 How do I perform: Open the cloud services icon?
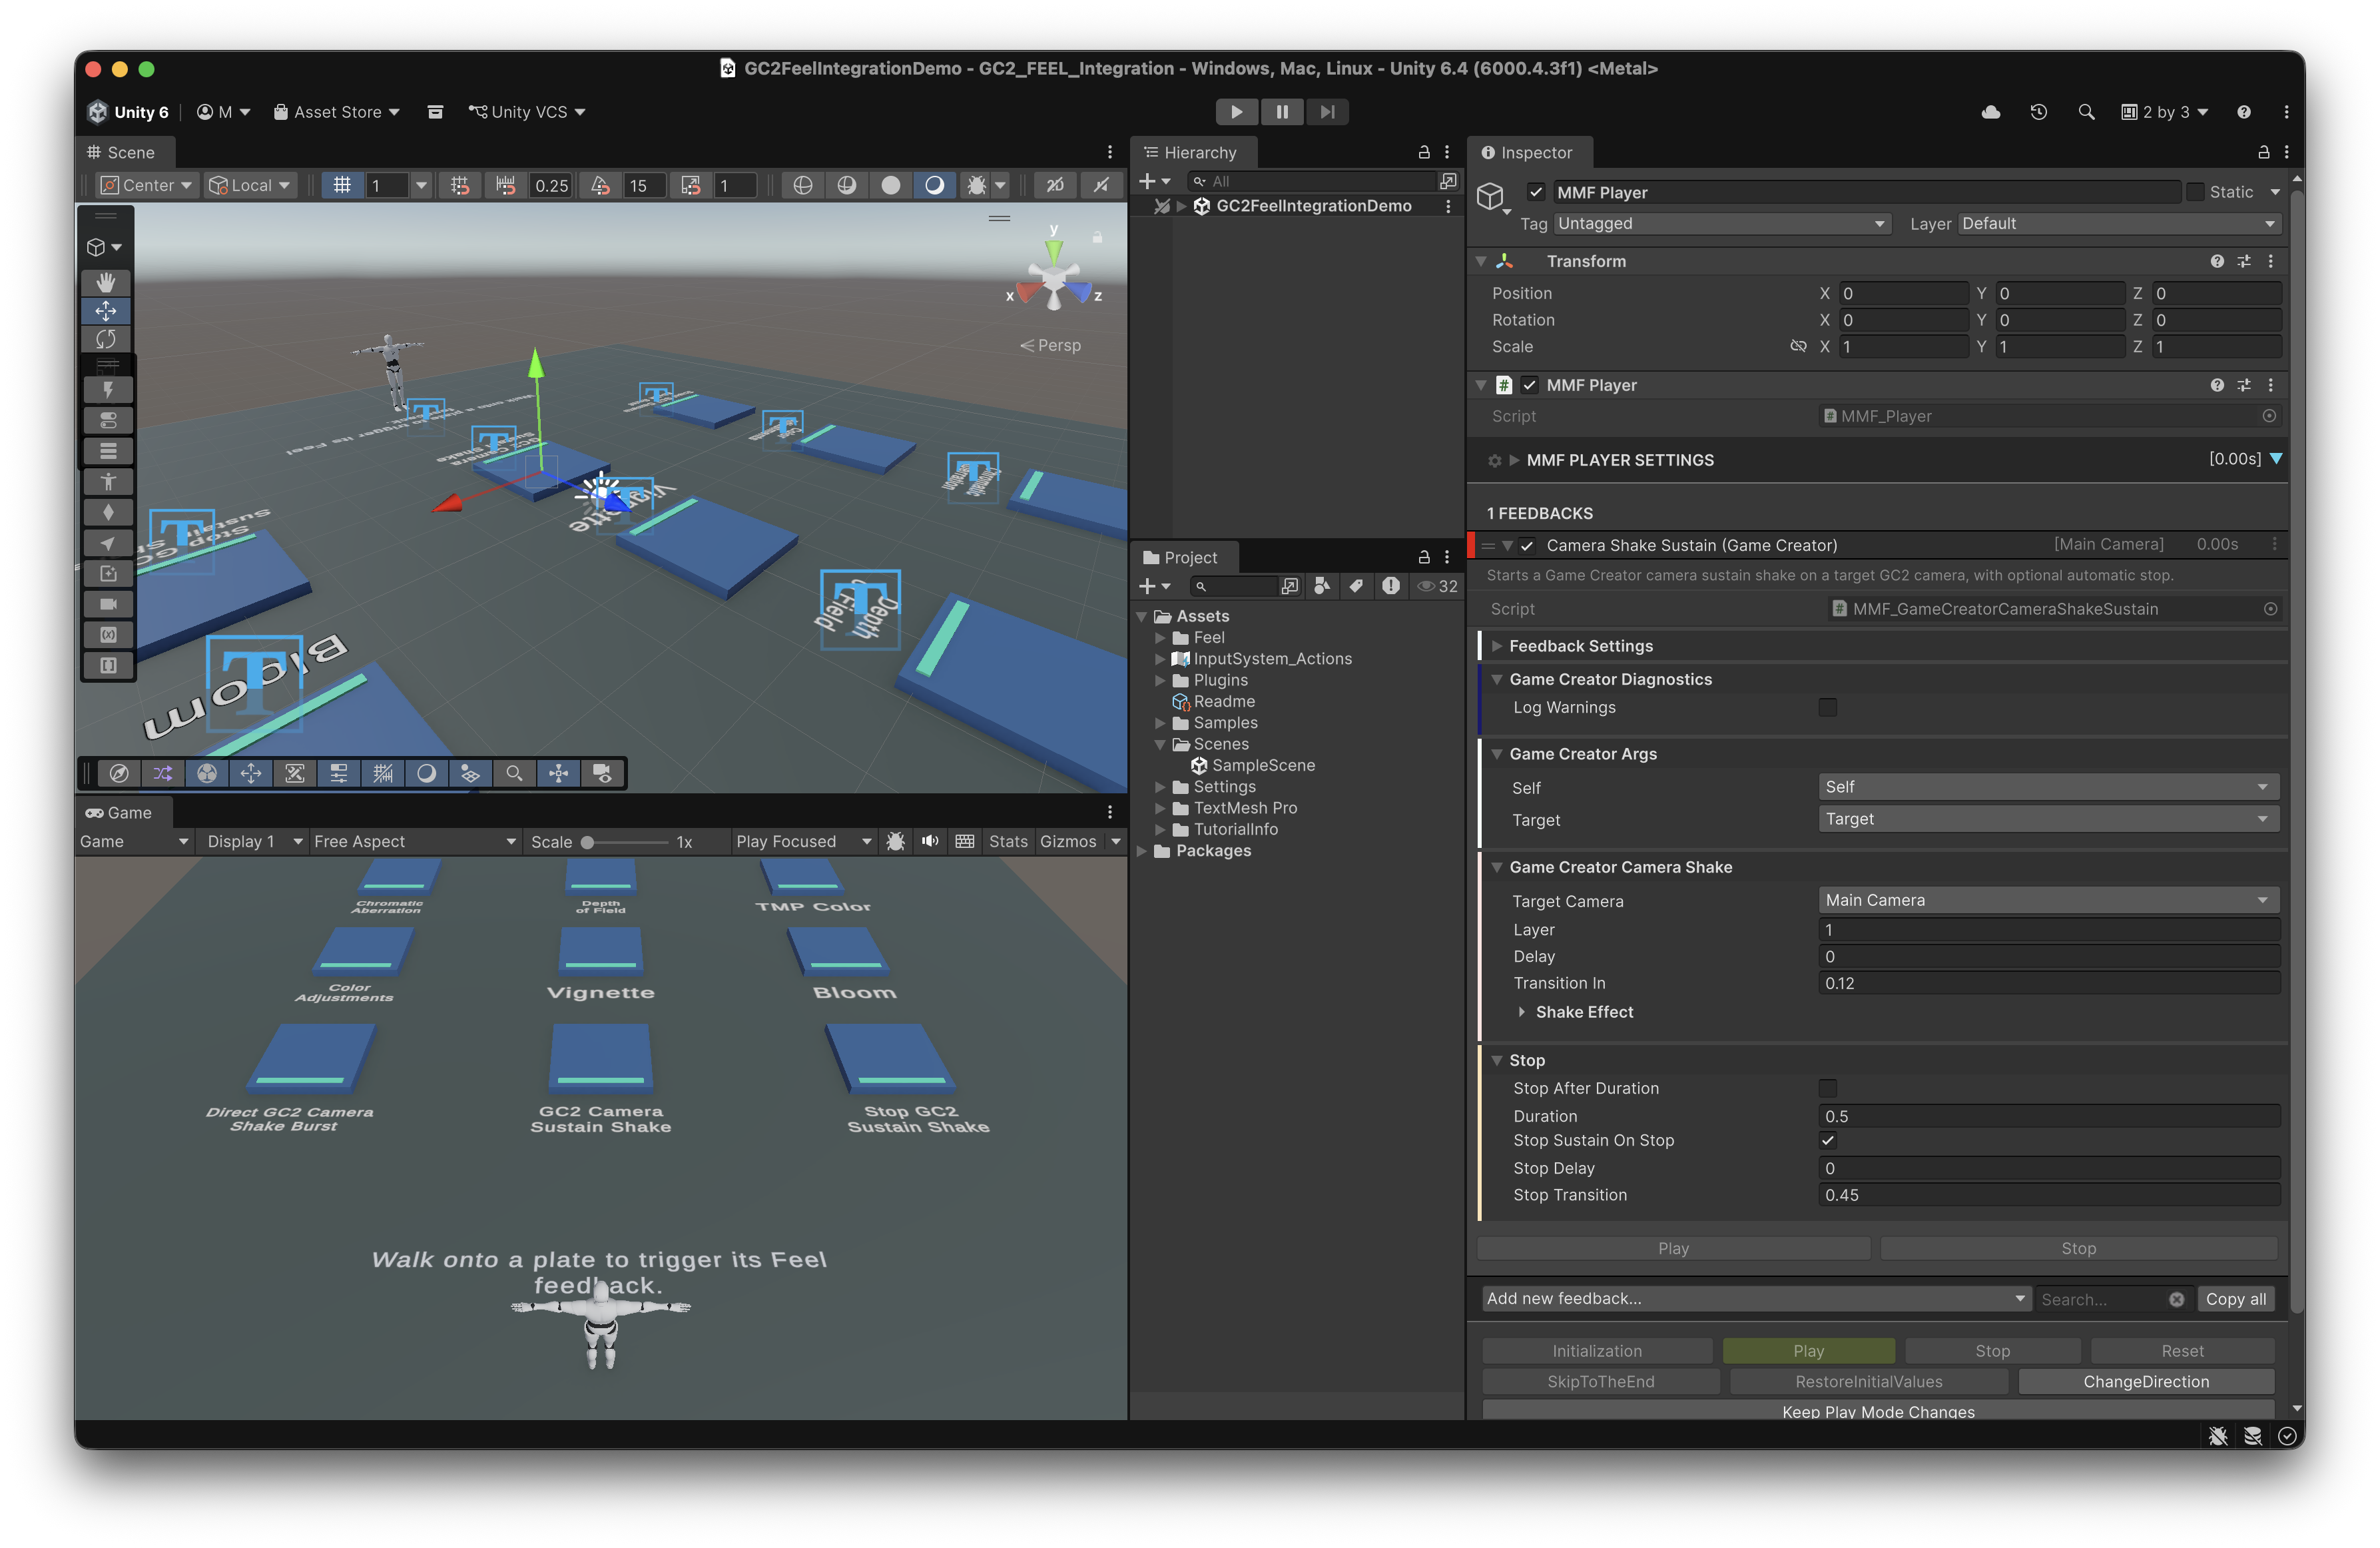(x=1991, y=112)
